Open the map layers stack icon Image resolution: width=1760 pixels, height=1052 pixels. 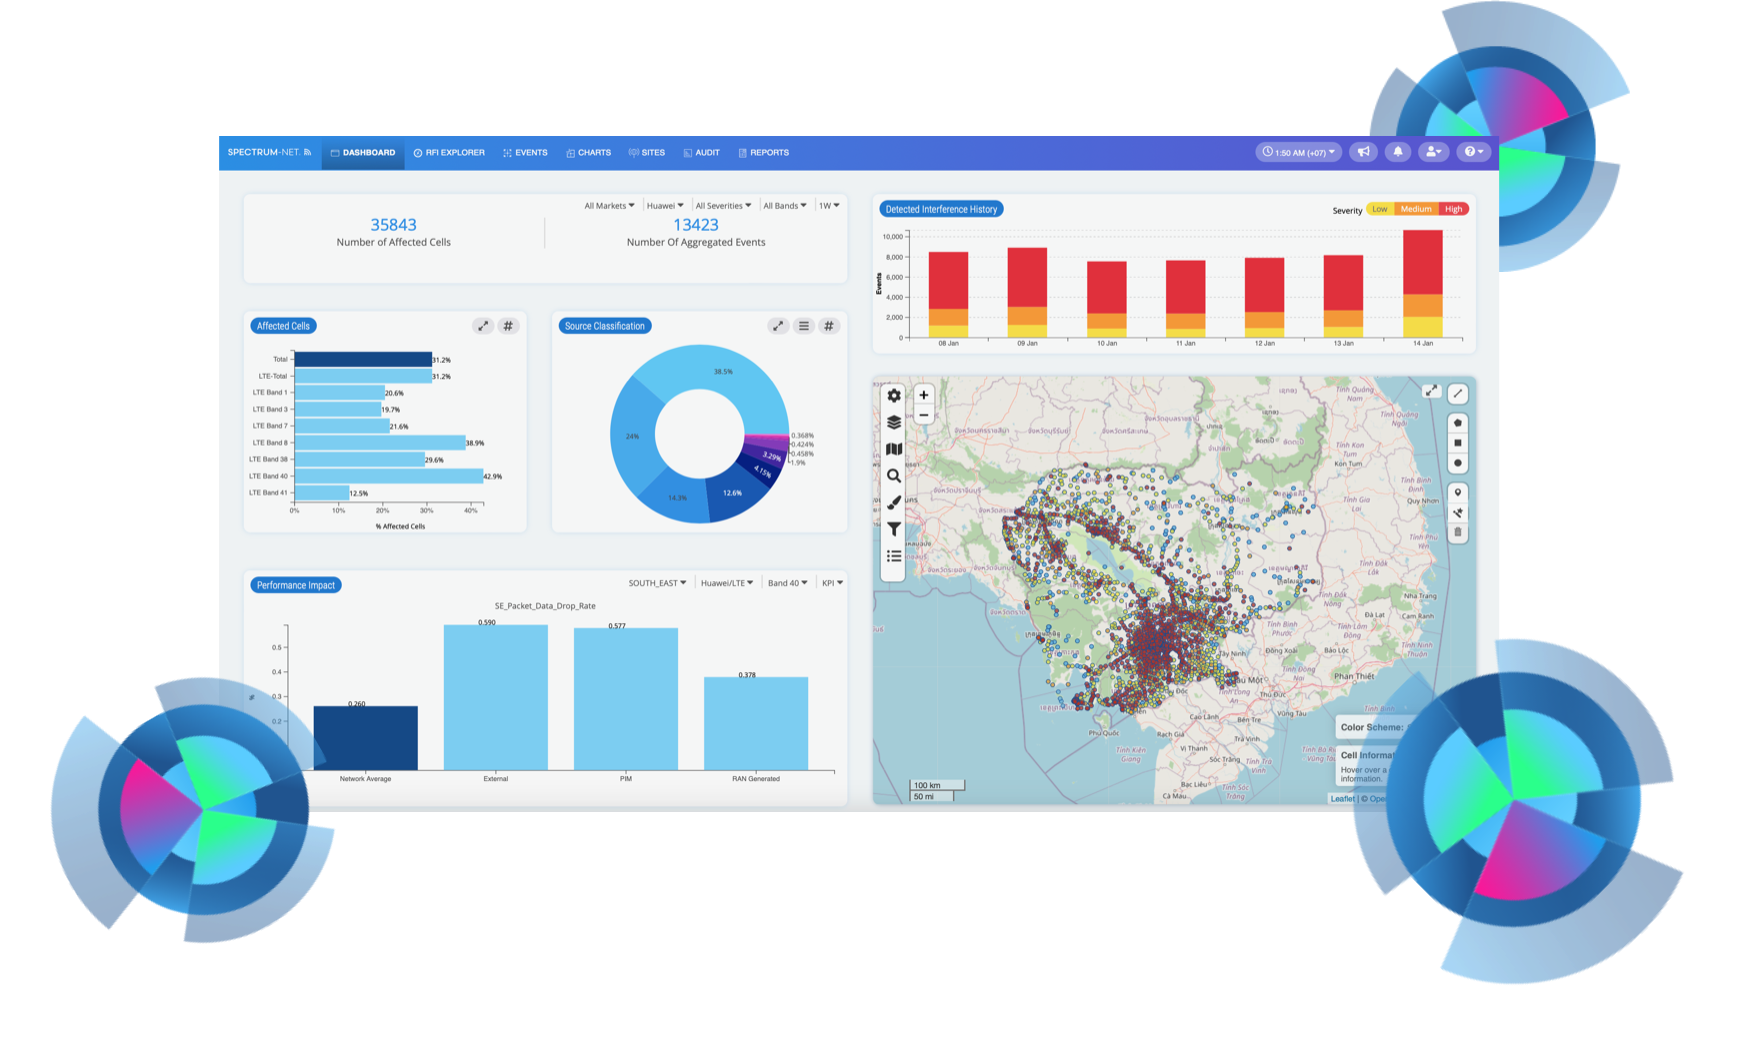(x=894, y=423)
